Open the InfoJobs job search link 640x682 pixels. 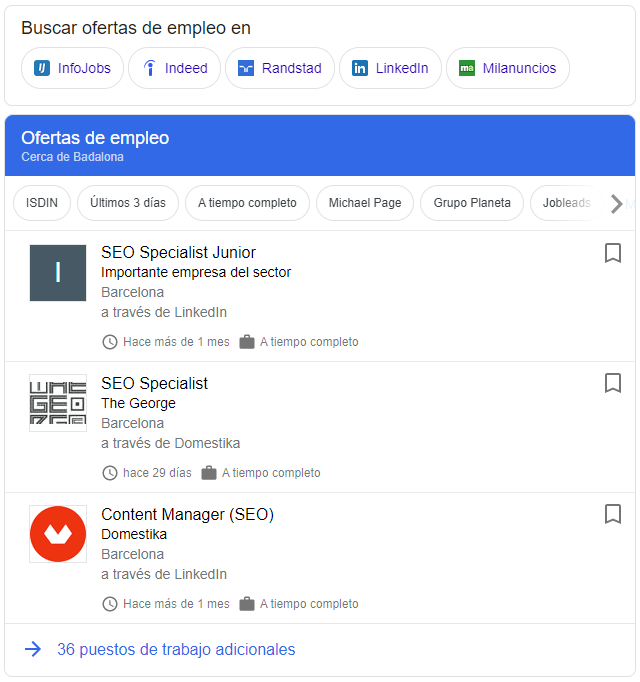72,68
